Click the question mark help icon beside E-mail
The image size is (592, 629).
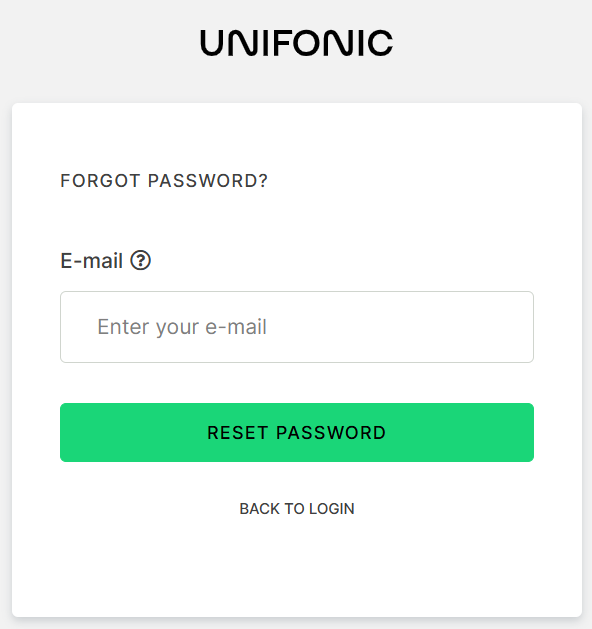click(140, 260)
